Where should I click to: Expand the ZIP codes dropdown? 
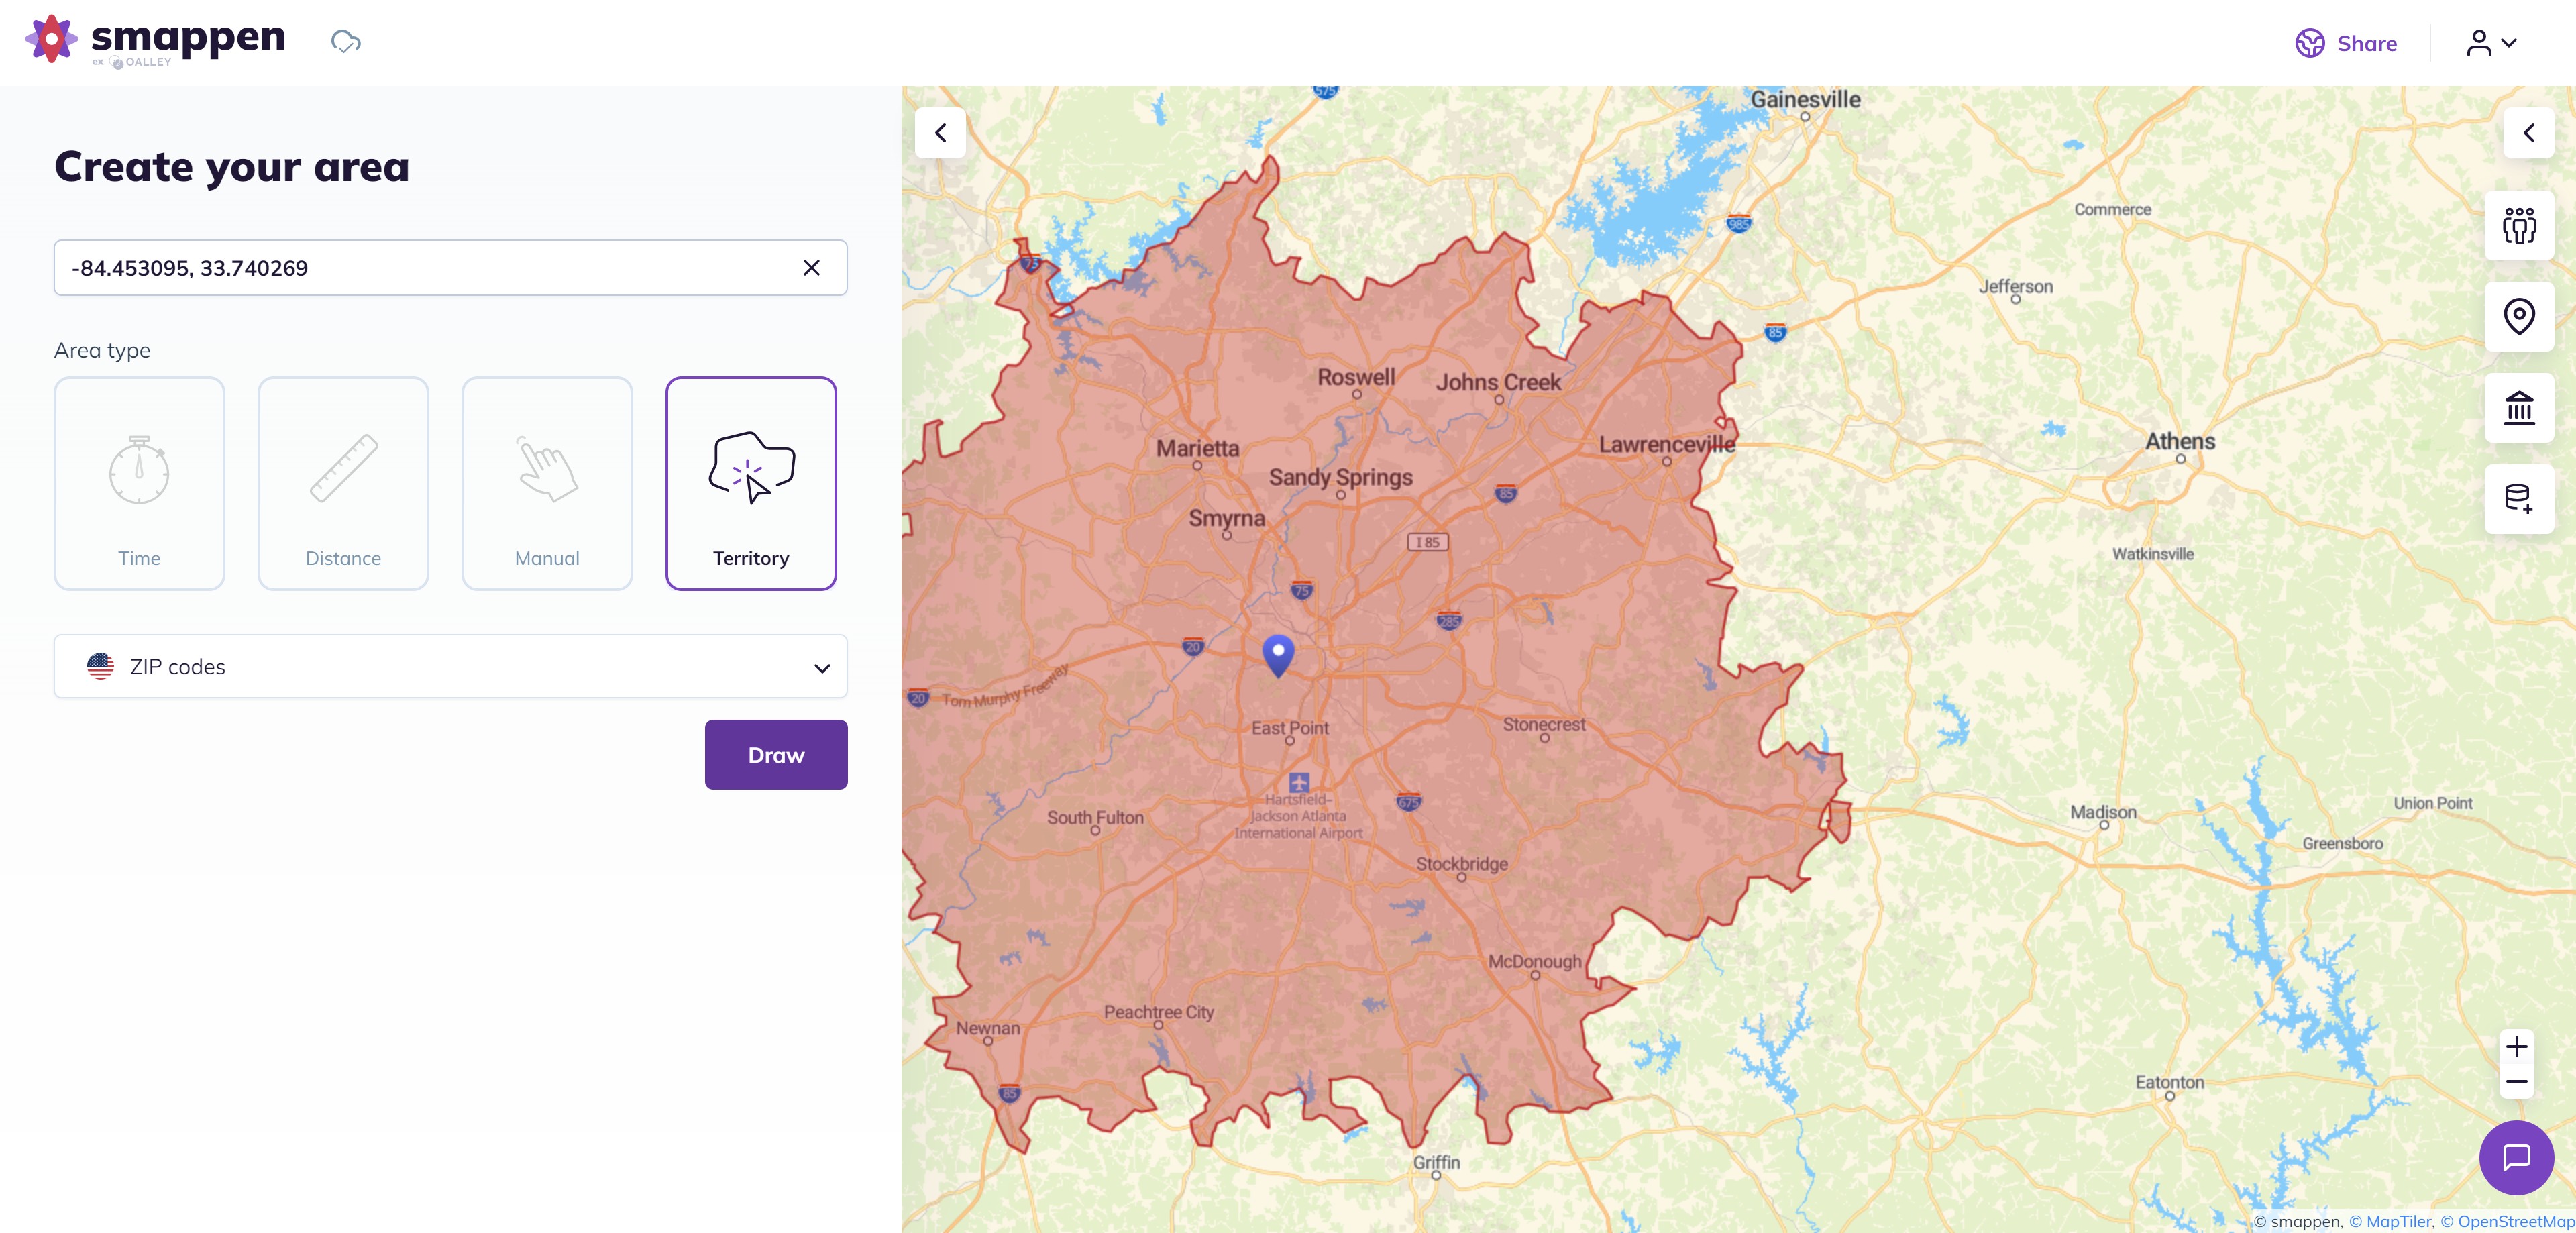(x=450, y=667)
